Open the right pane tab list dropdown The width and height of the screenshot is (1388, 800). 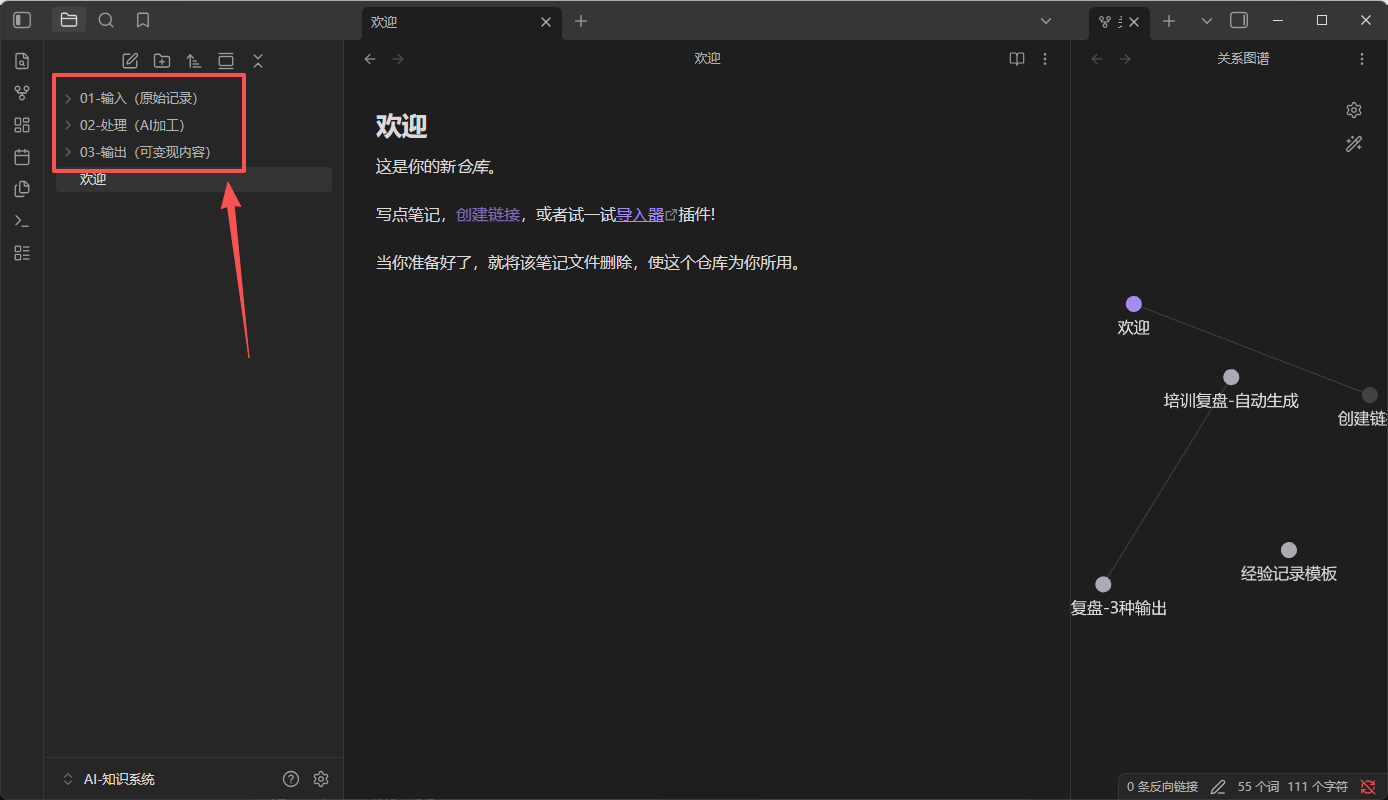[1206, 20]
